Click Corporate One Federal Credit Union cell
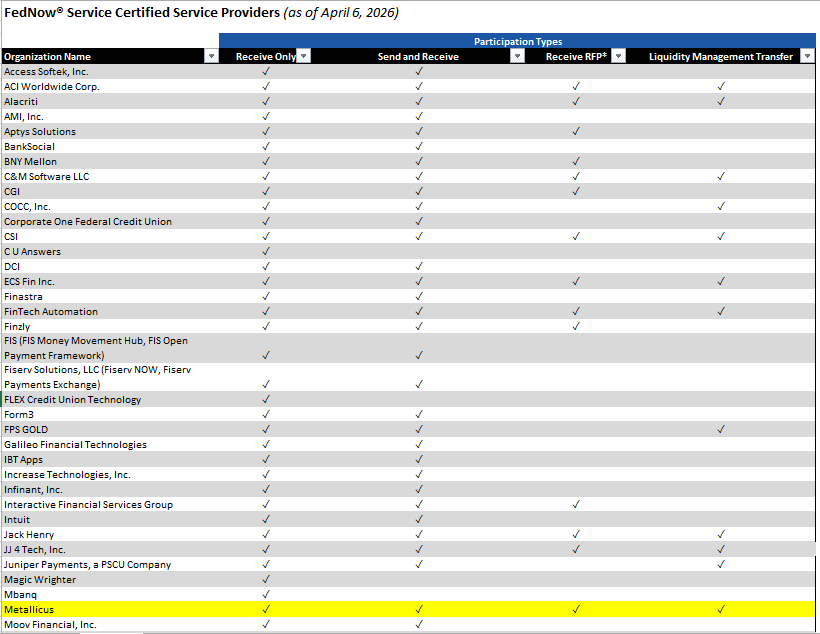 tap(110, 221)
